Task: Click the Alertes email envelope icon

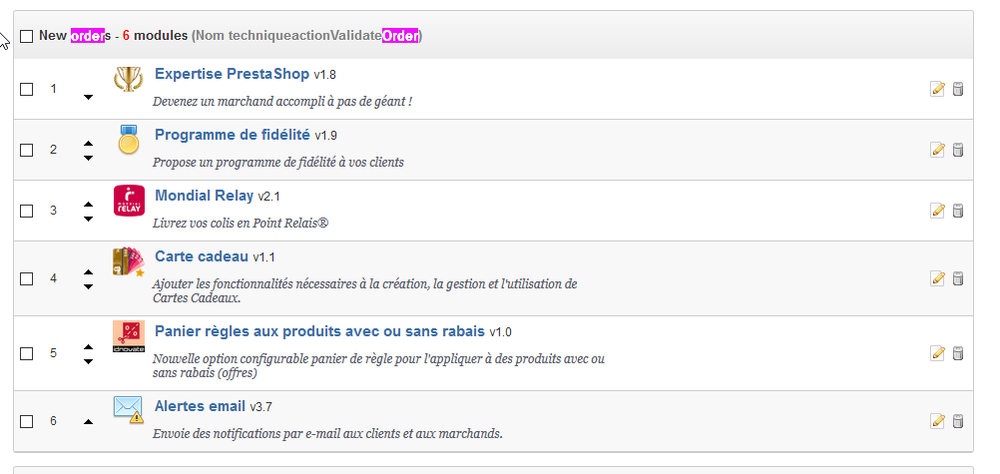Action: pos(128,410)
